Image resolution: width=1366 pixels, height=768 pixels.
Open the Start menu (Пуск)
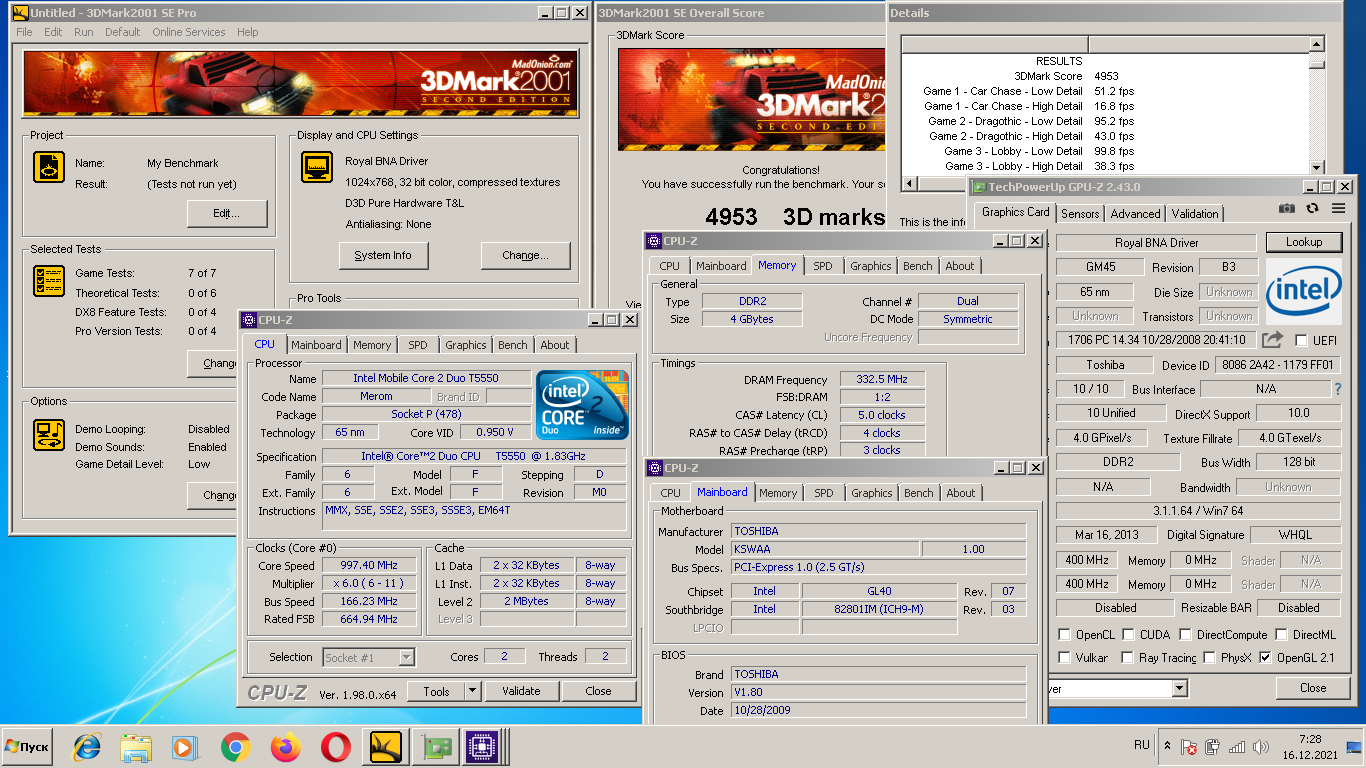click(x=28, y=747)
